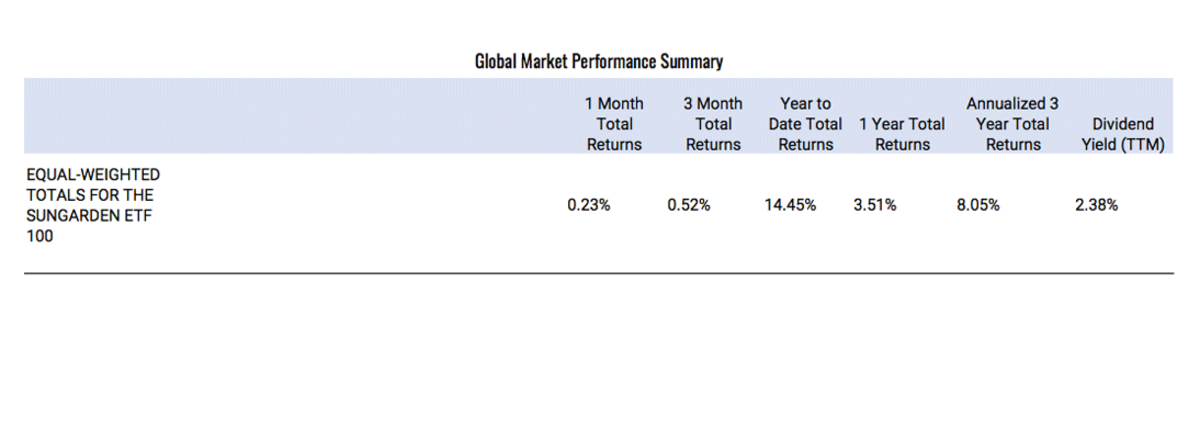1200x439 pixels.
Task: Select the 2.38% dividend yield value
Action: 1096,206
